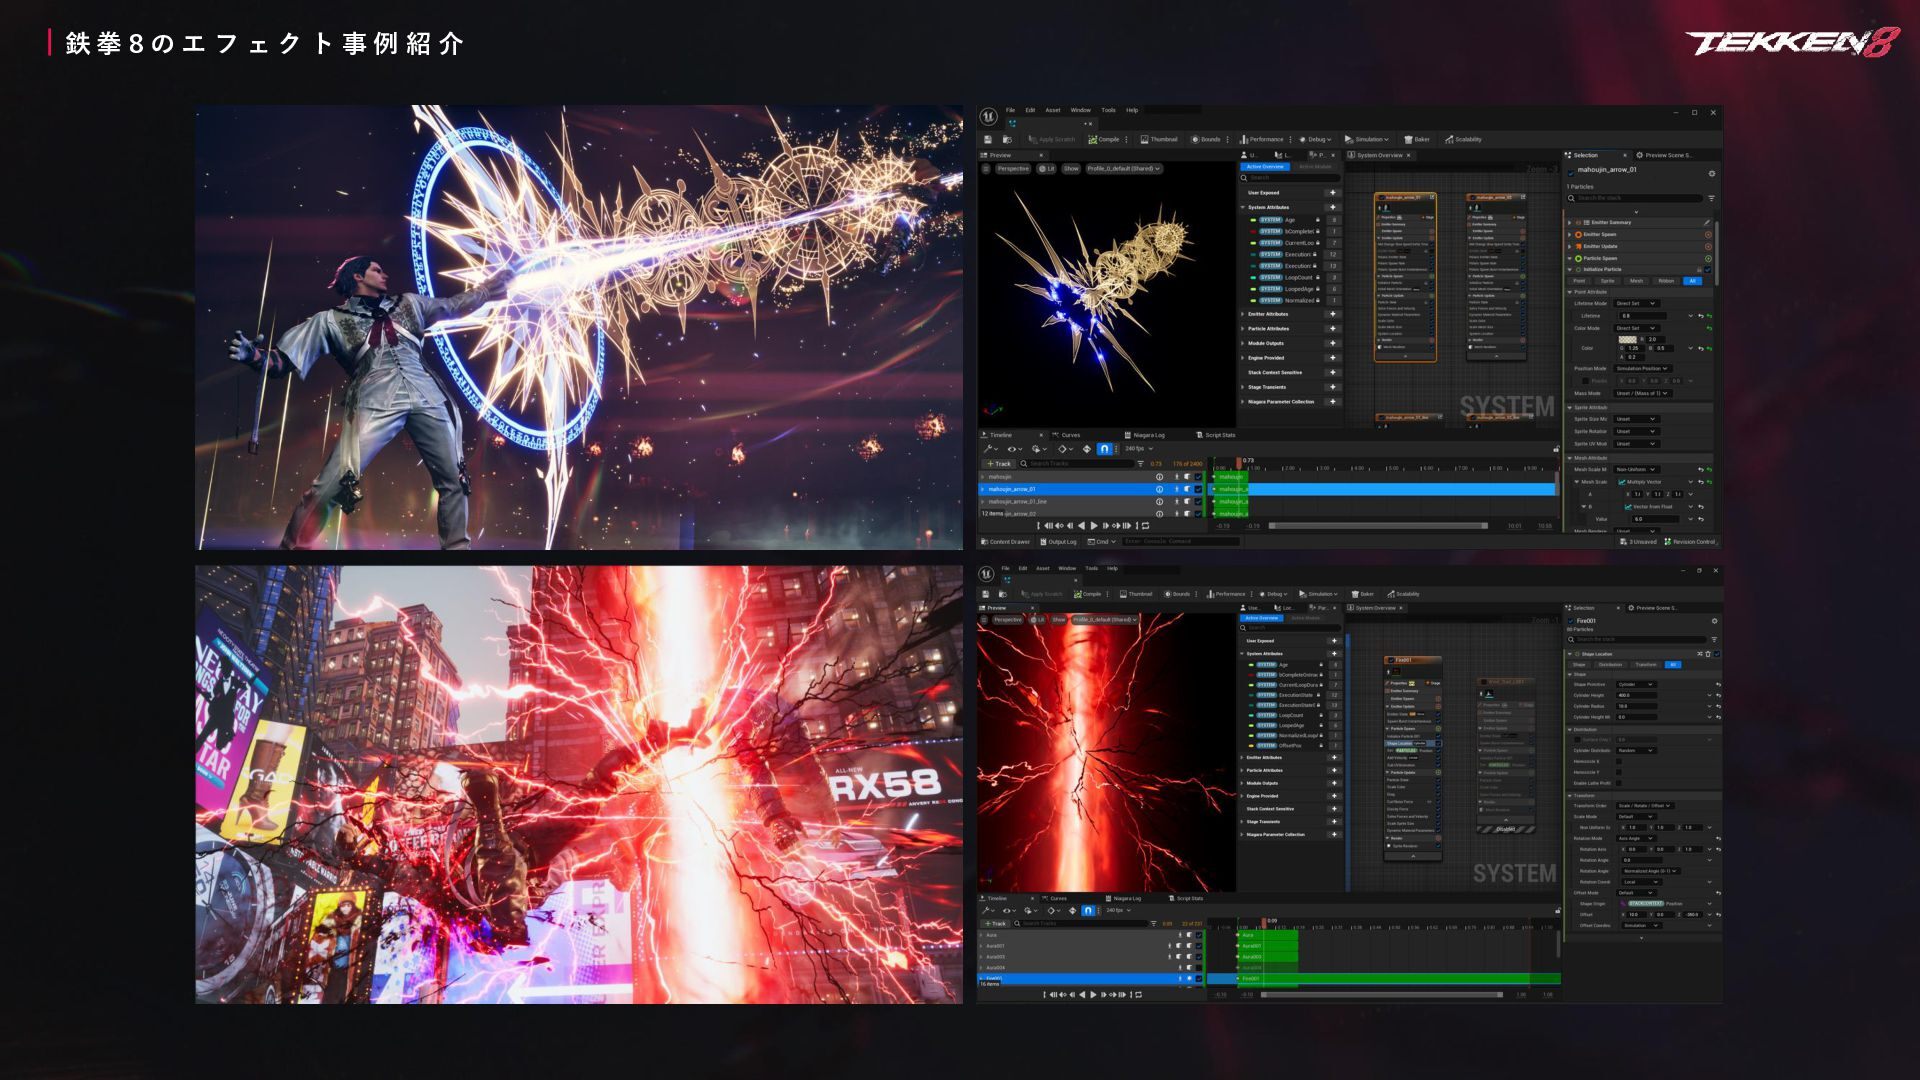The image size is (1920, 1080).
Task: Switch to Curves tab in upper editor
Action: point(1066,435)
